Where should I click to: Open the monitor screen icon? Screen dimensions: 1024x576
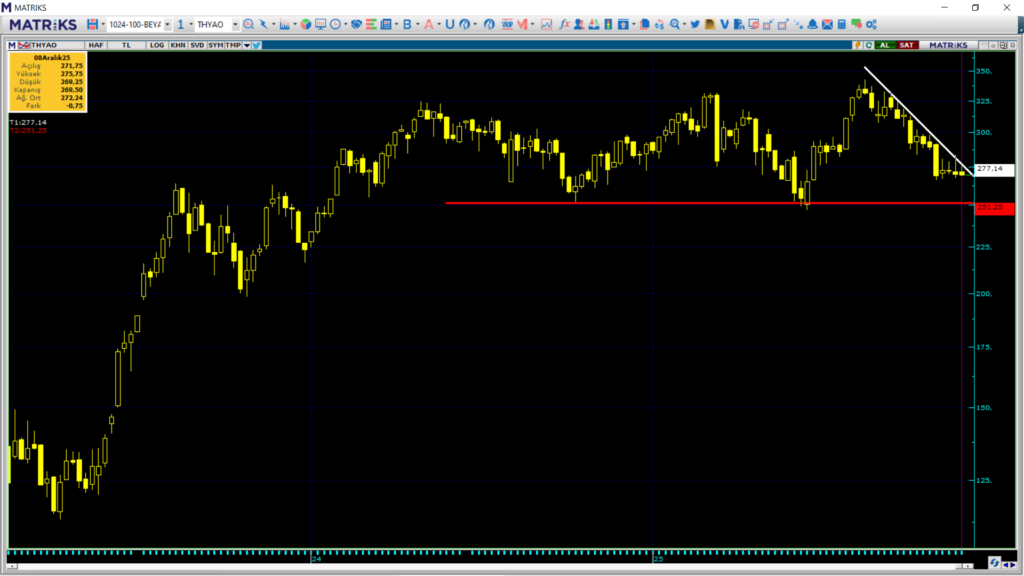point(321,24)
